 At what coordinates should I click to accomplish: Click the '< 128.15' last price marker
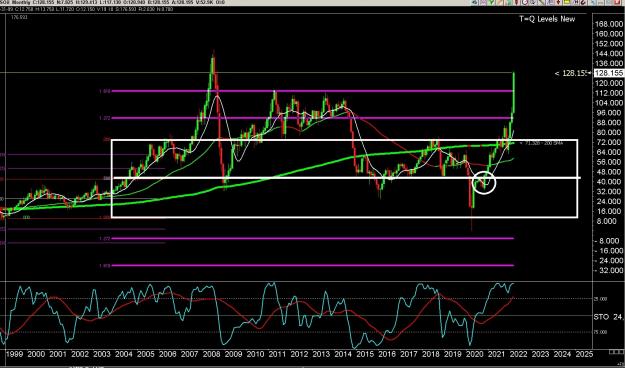(572, 73)
